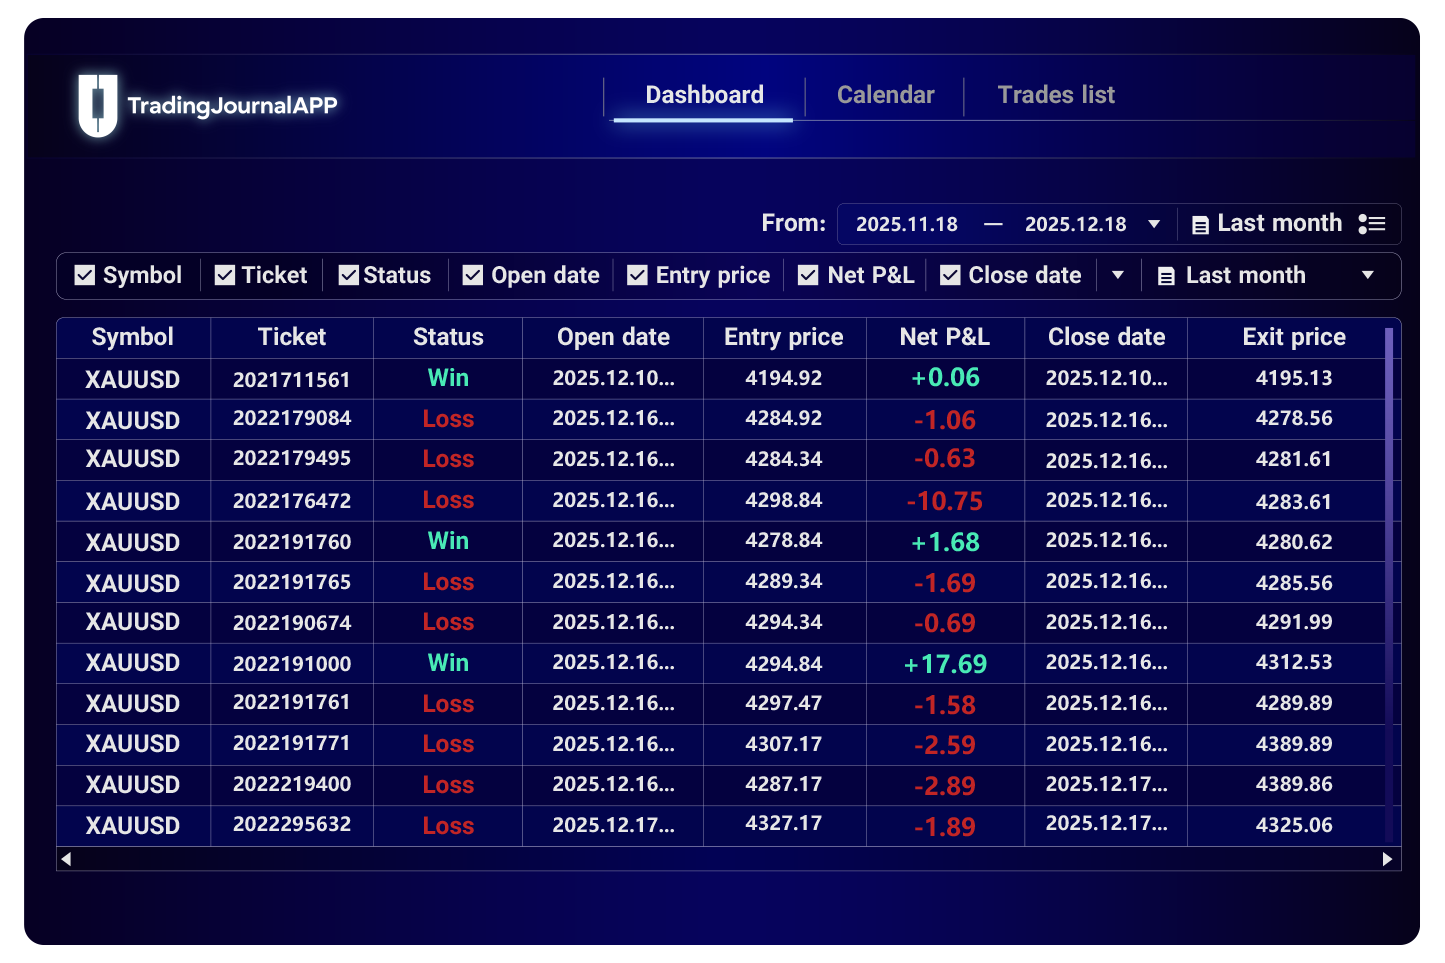Open the date range dropdown arrow
1445x963 pixels.
[1154, 224]
